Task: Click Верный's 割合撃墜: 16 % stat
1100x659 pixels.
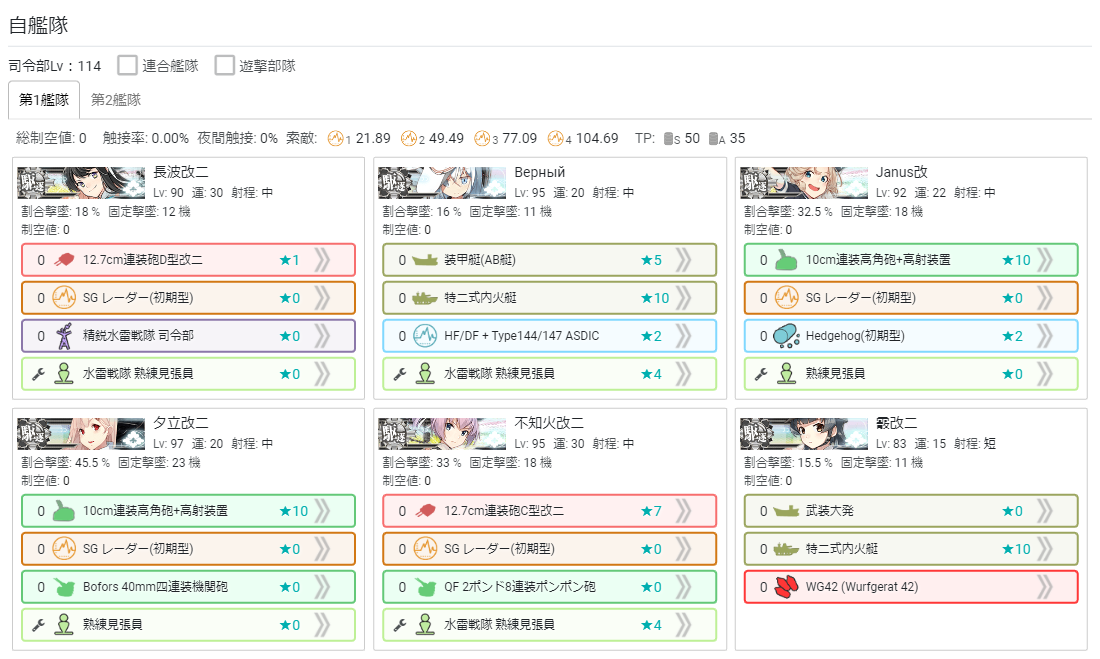Action: (x=422, y=211)
